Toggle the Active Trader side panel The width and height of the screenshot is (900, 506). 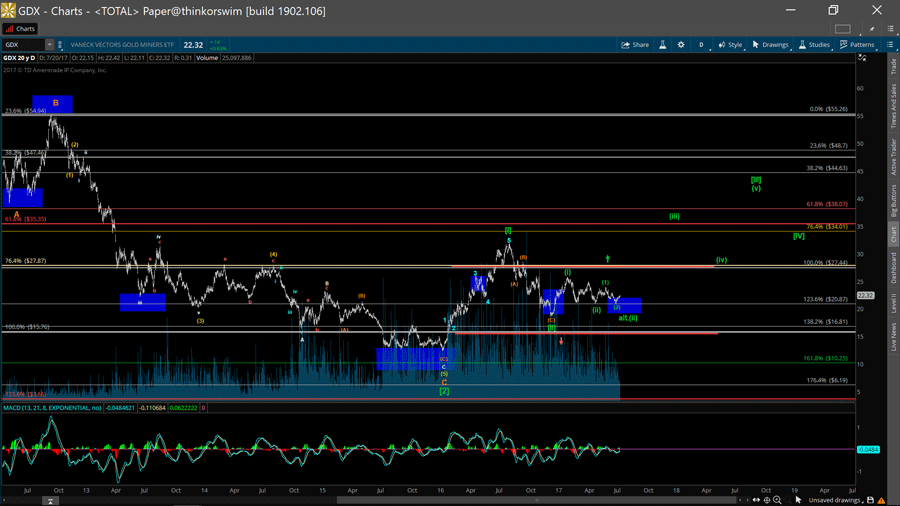click(x=893, y=153)
